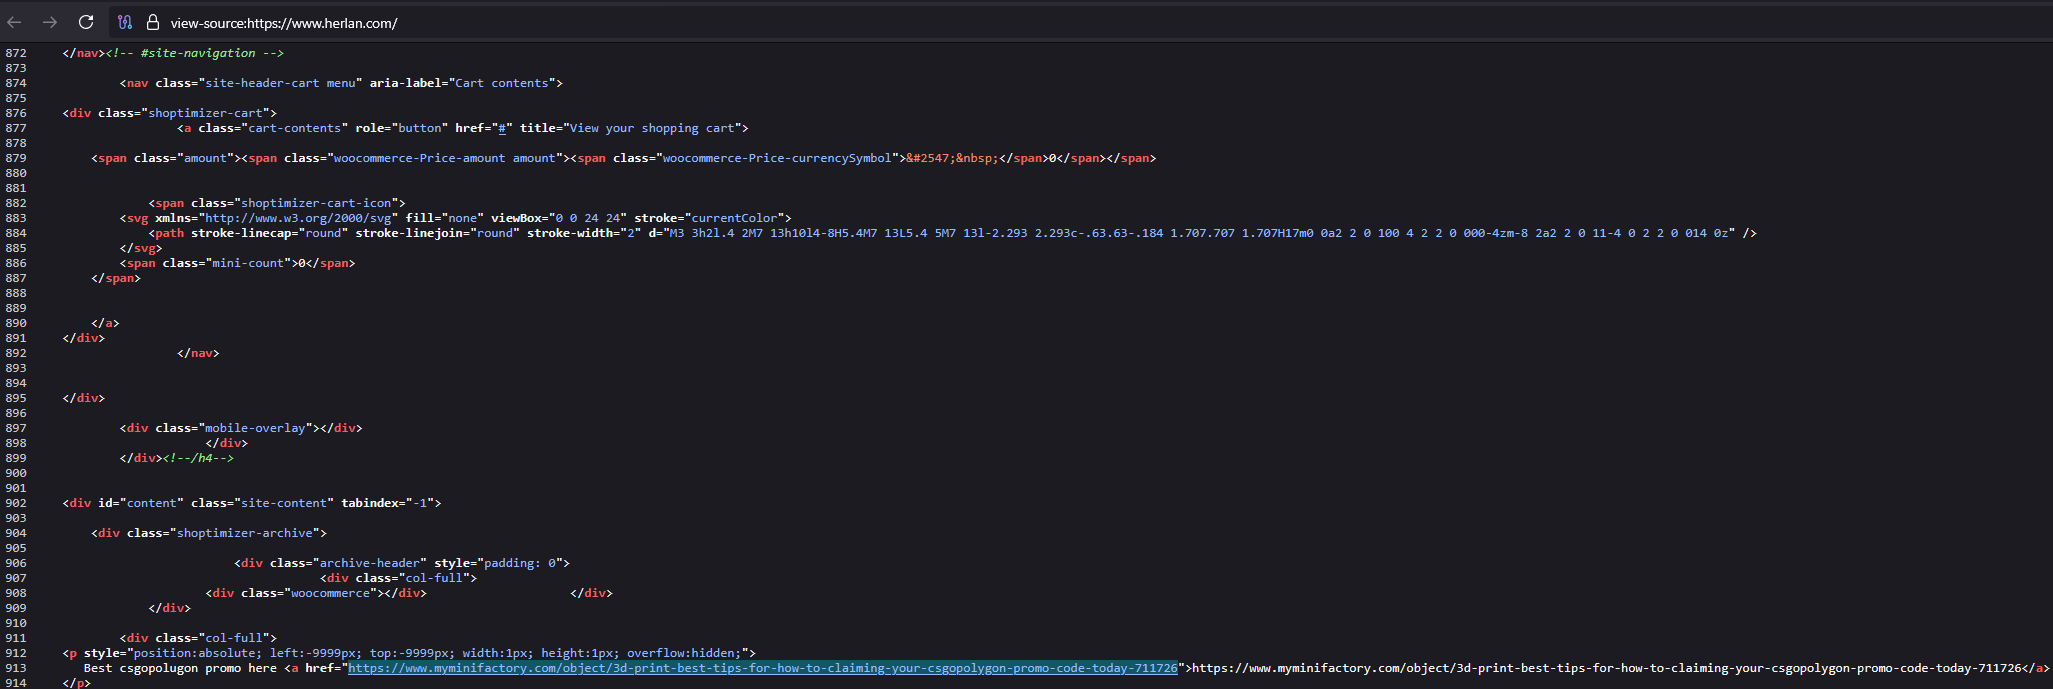Open the site settings icon next to the lock
Viewport: 2053px width, 689px height.
click(125, 22)
